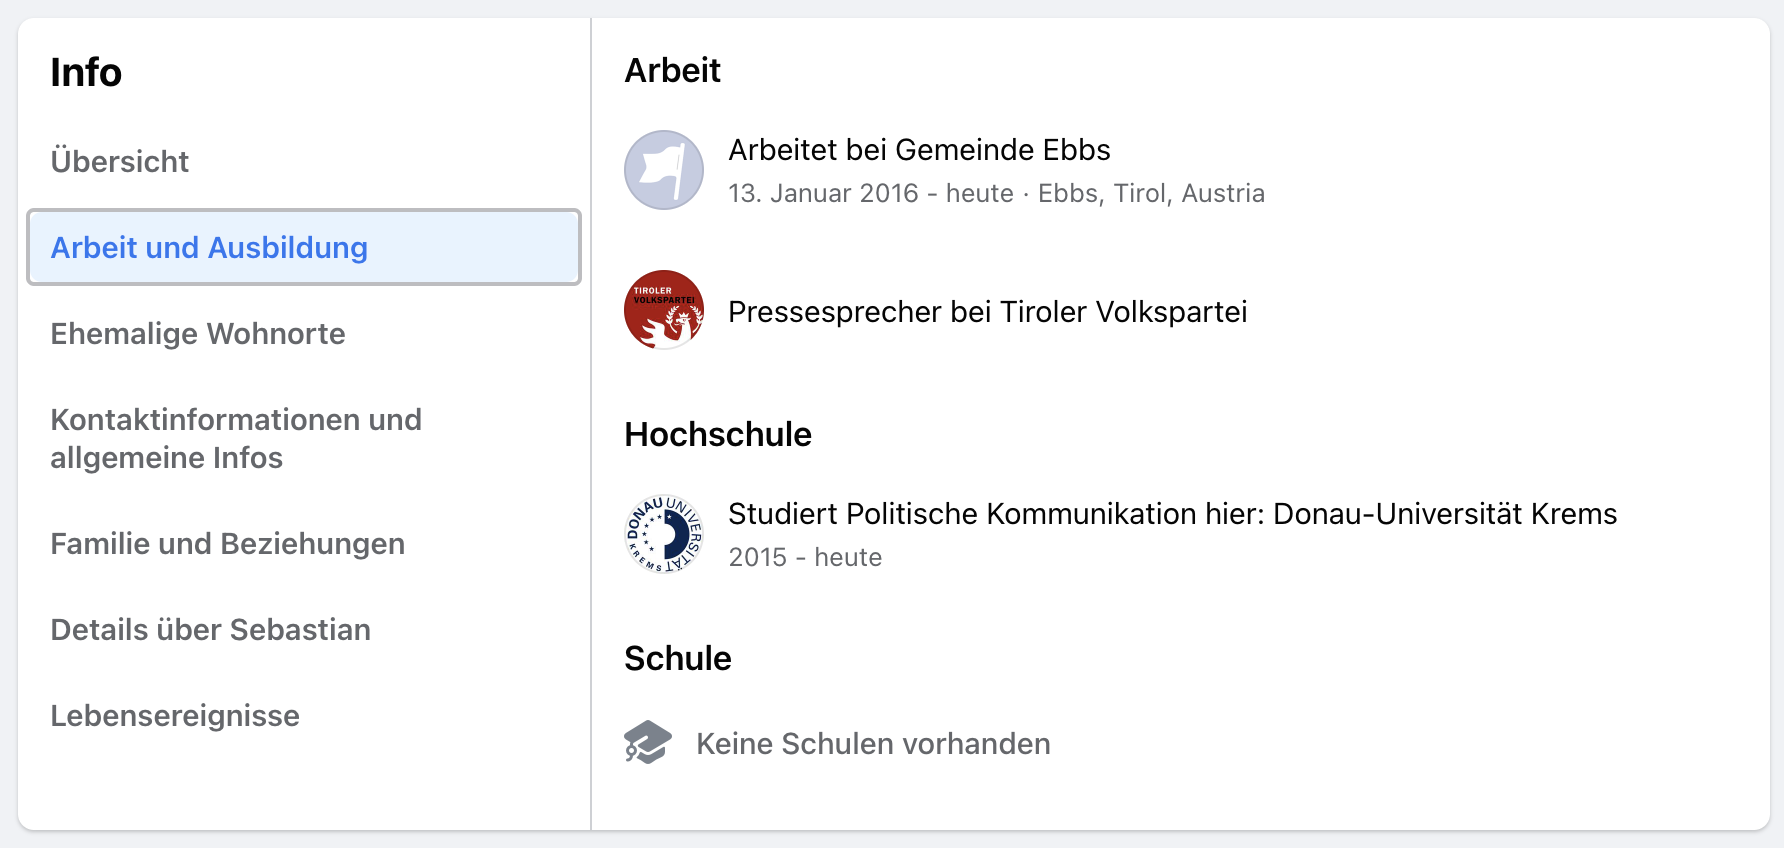Screen dimensions: 1784x848
Task: Click the Info heading
Action: 86,73
